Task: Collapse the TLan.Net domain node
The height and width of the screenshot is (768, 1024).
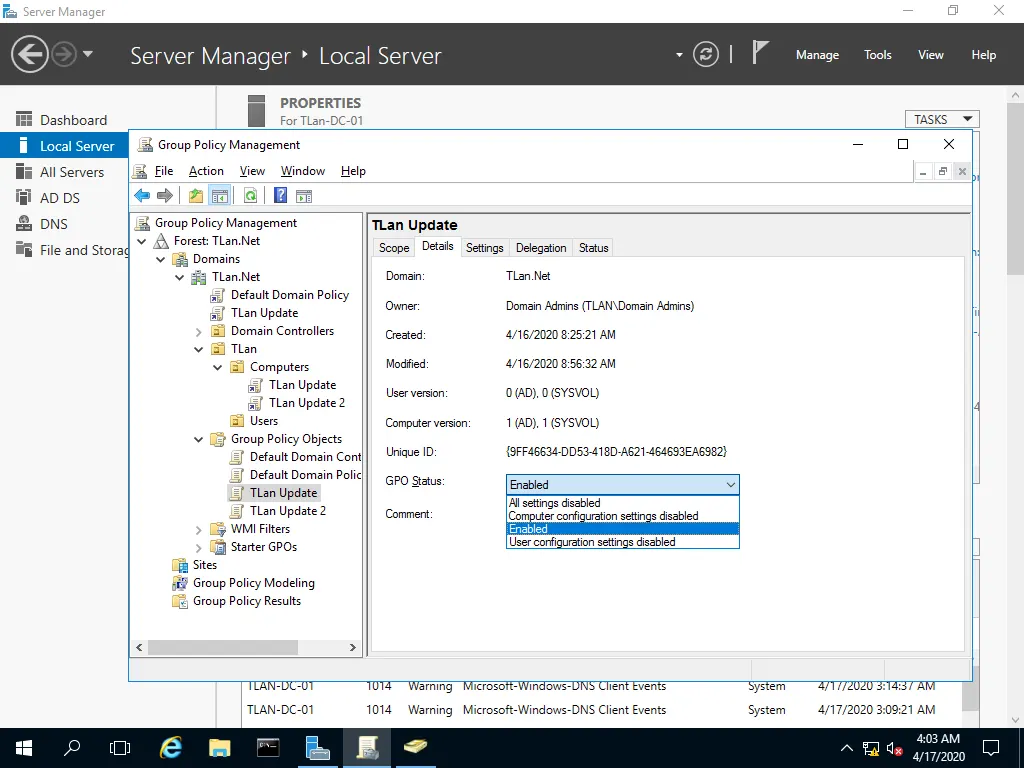Action: (180, 277)
